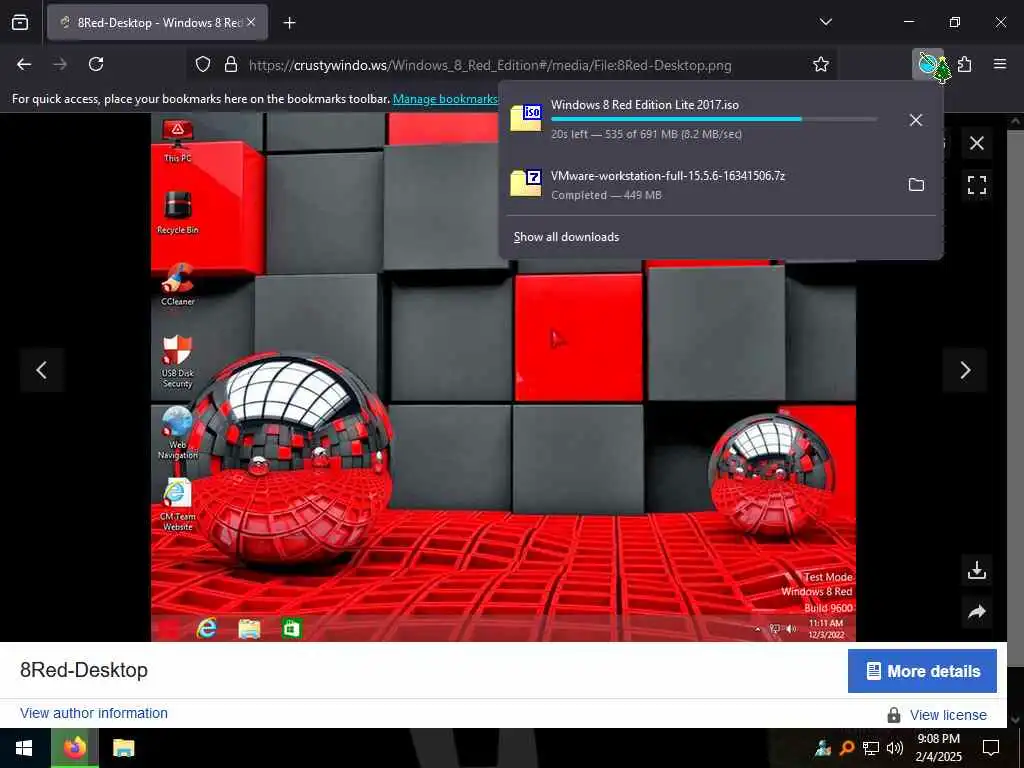1024x768 pixels.
Task: Open the notification action center
Action: [x=991, y=748]
